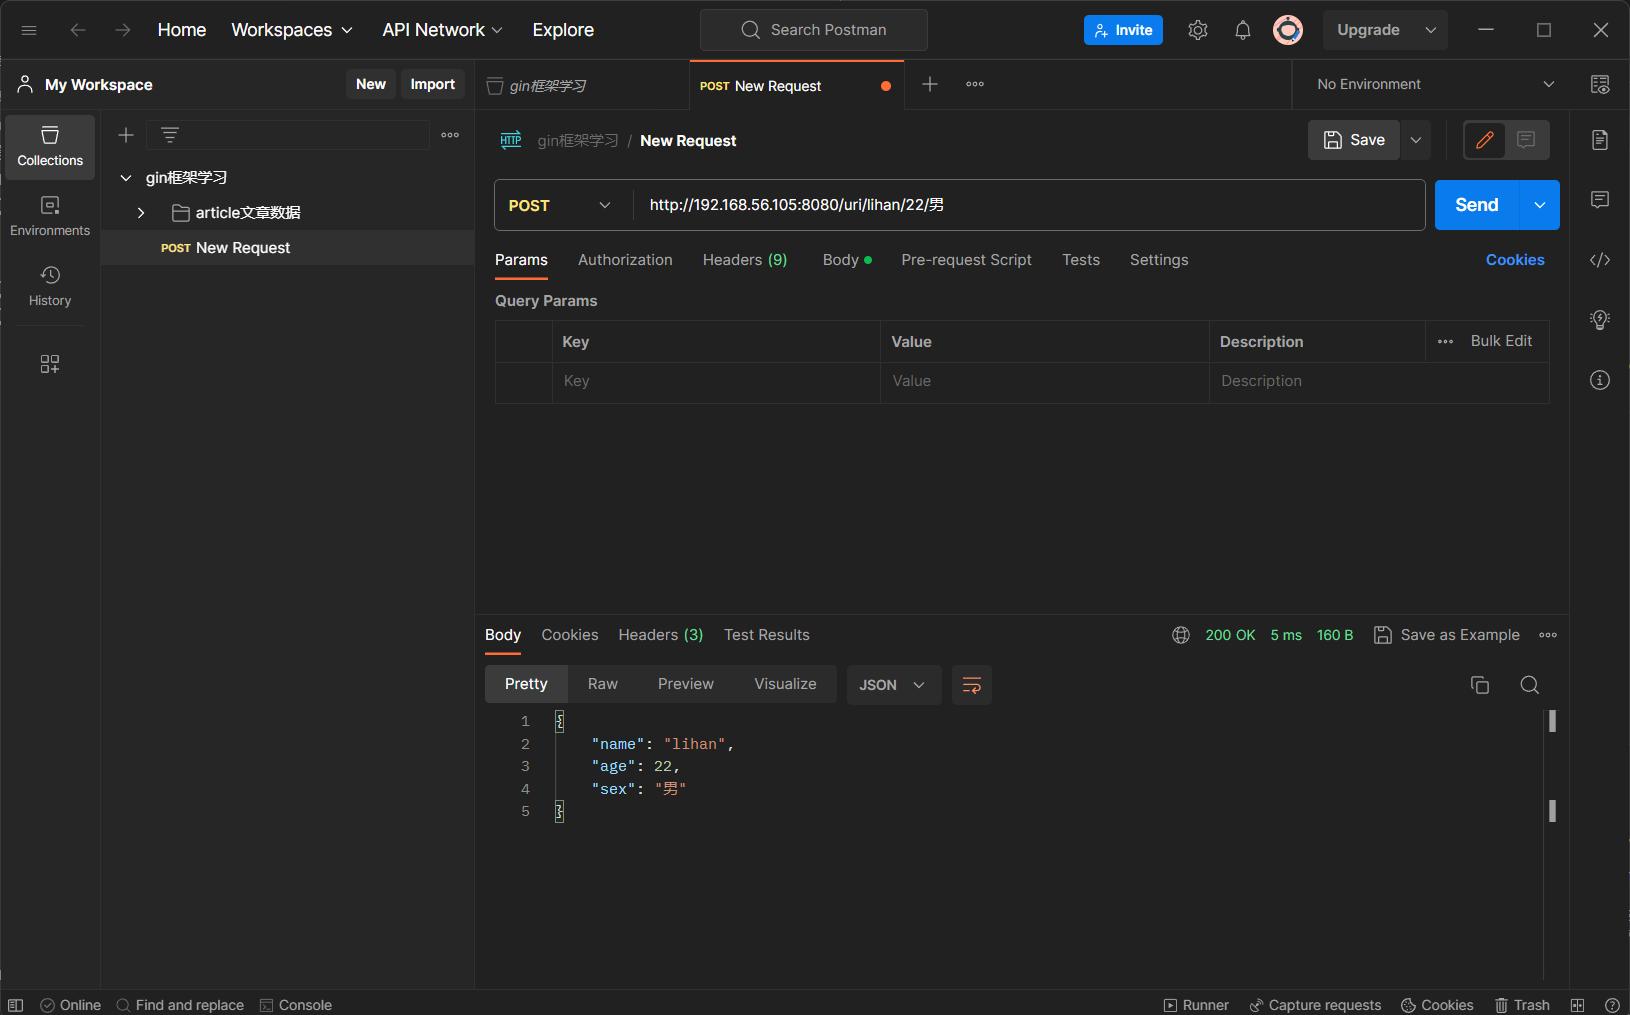Open notifications bell icon
The image size is (1630, 1015).
1243,30
